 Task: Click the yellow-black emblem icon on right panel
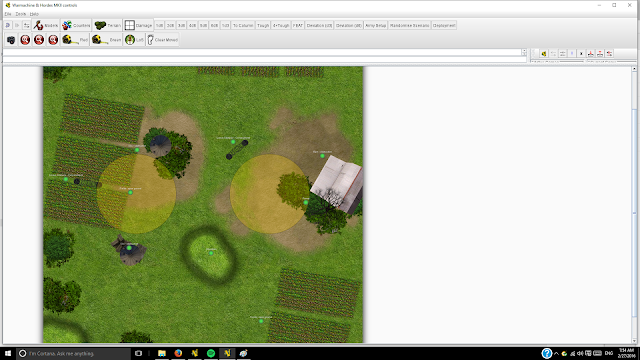[544, 53]
